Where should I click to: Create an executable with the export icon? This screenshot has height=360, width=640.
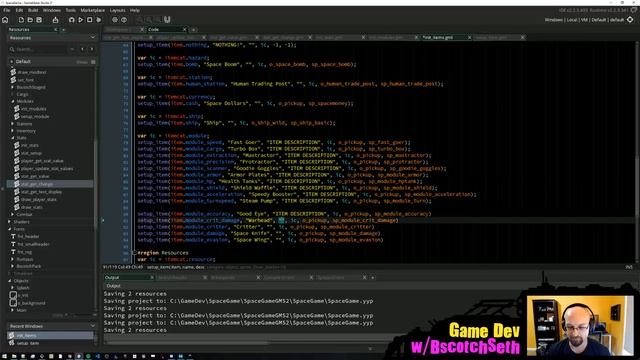tap(56, 20)
